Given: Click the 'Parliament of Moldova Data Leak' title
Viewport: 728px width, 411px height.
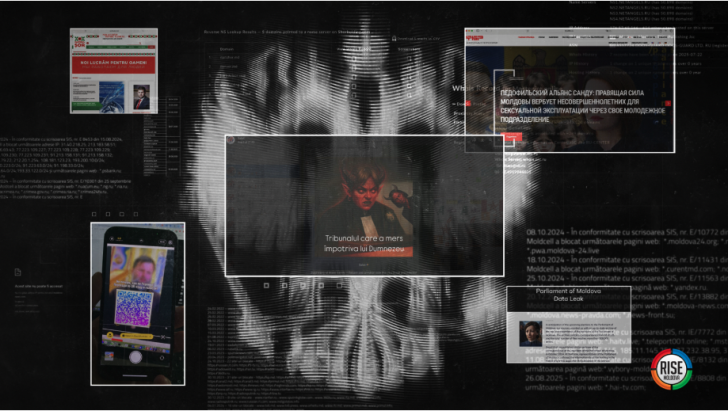Looking at the screenshot, I should coord(566,295).
